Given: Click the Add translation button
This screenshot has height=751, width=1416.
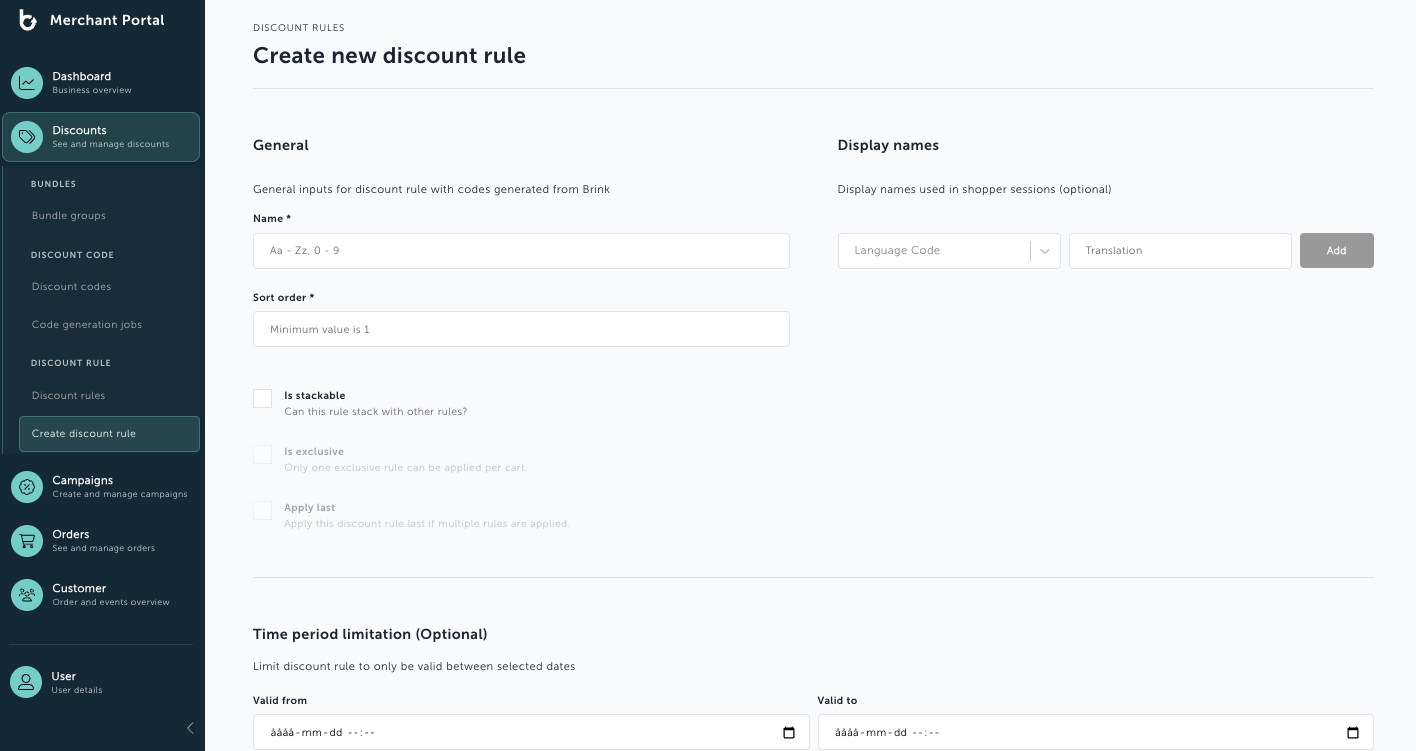Looking at the screenshot, I should (x=1337, y=251).
